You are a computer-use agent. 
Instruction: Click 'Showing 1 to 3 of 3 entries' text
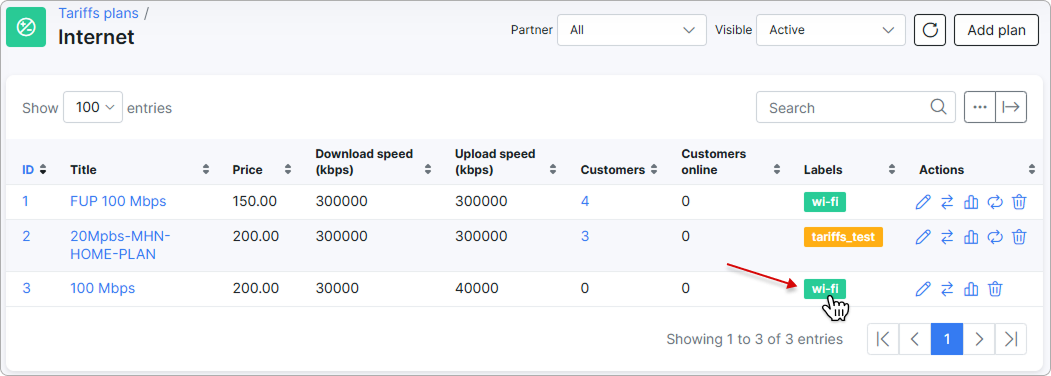pyautogui.click(x=755, y=339)
